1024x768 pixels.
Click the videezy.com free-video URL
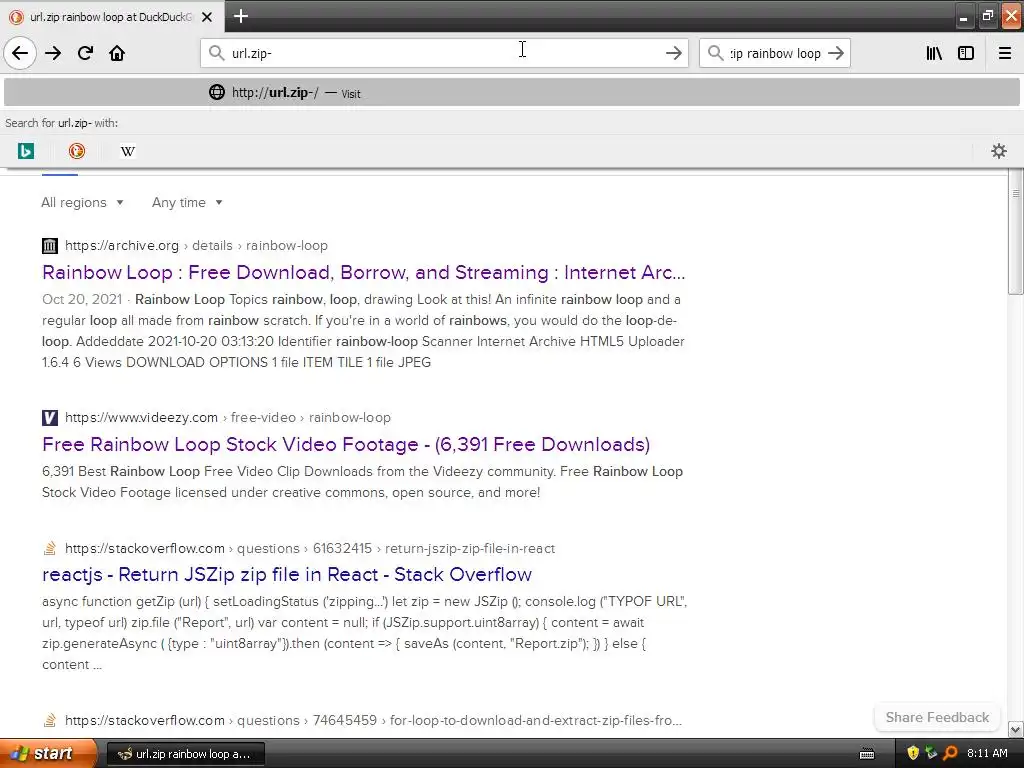(x=228, y=417)
